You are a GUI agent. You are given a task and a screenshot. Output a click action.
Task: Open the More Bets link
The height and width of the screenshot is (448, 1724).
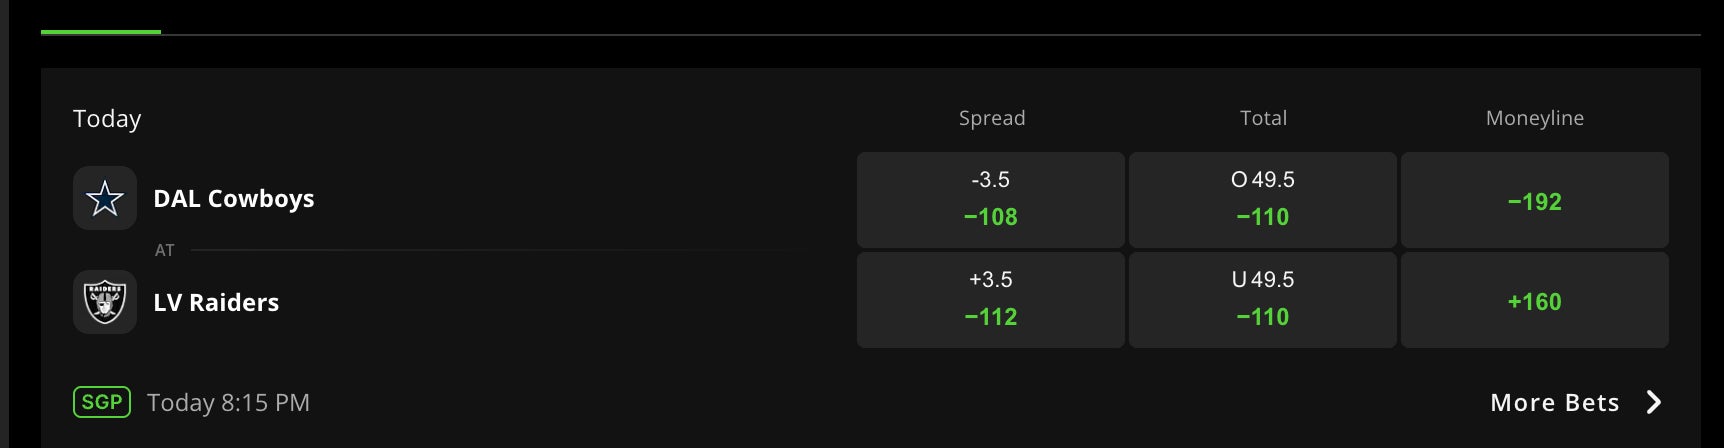(x=1554, y=402)
